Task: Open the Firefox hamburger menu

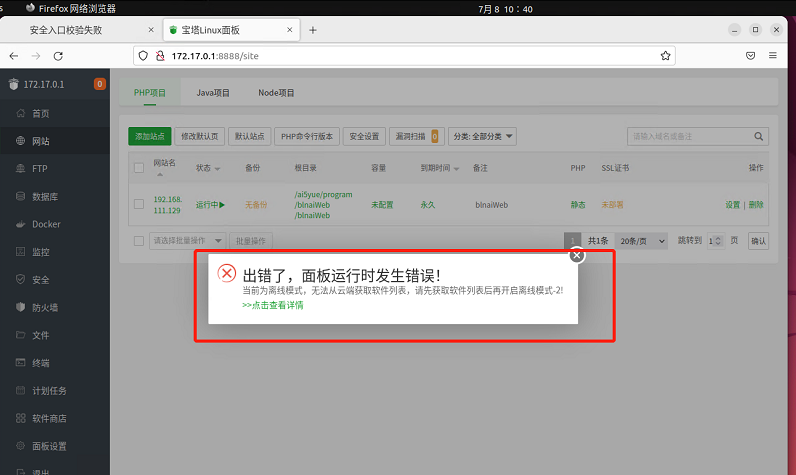Action: pyautogui.click(x=773, y=56)
